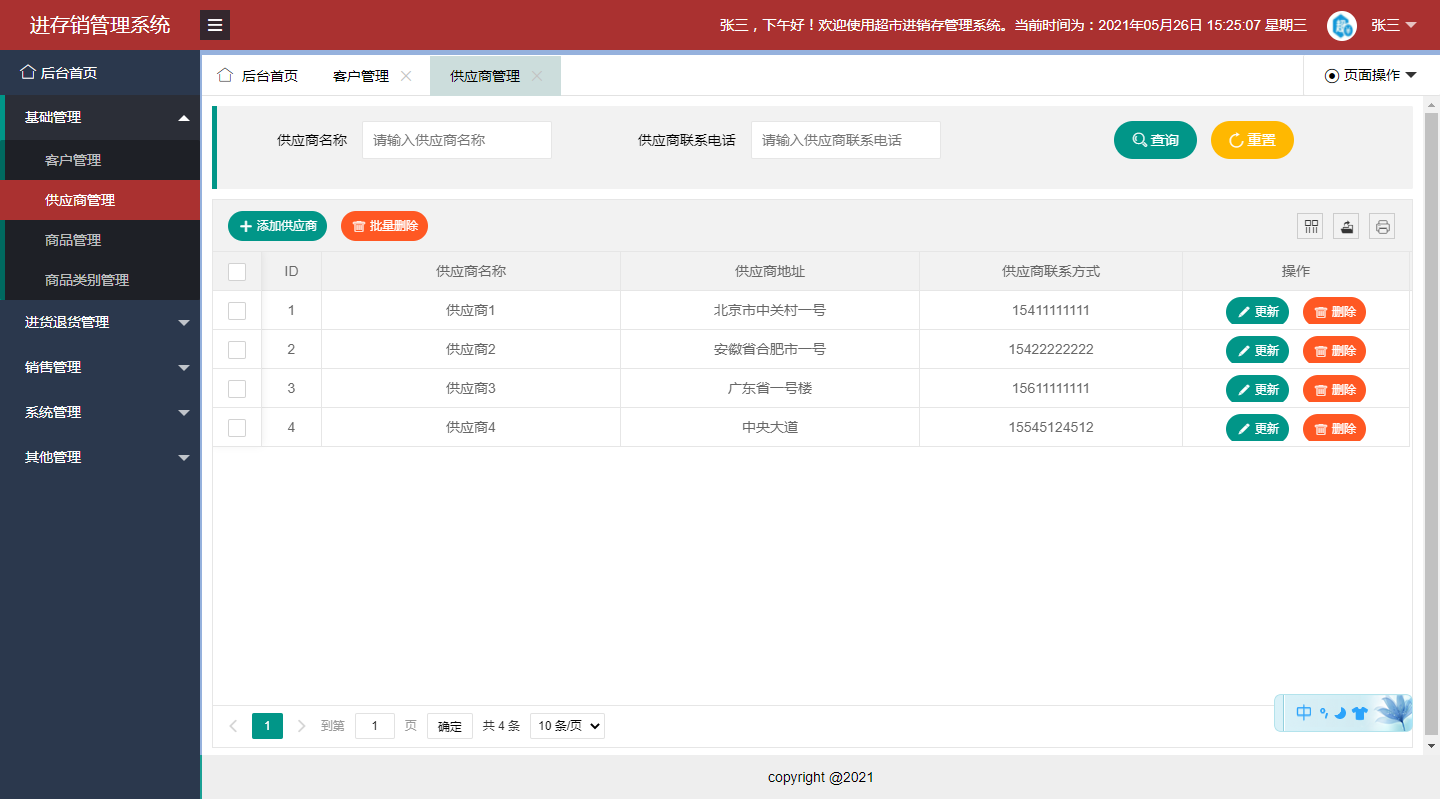Select all rows with header checkbox
1440x799 pixels.
pos(237,271)
